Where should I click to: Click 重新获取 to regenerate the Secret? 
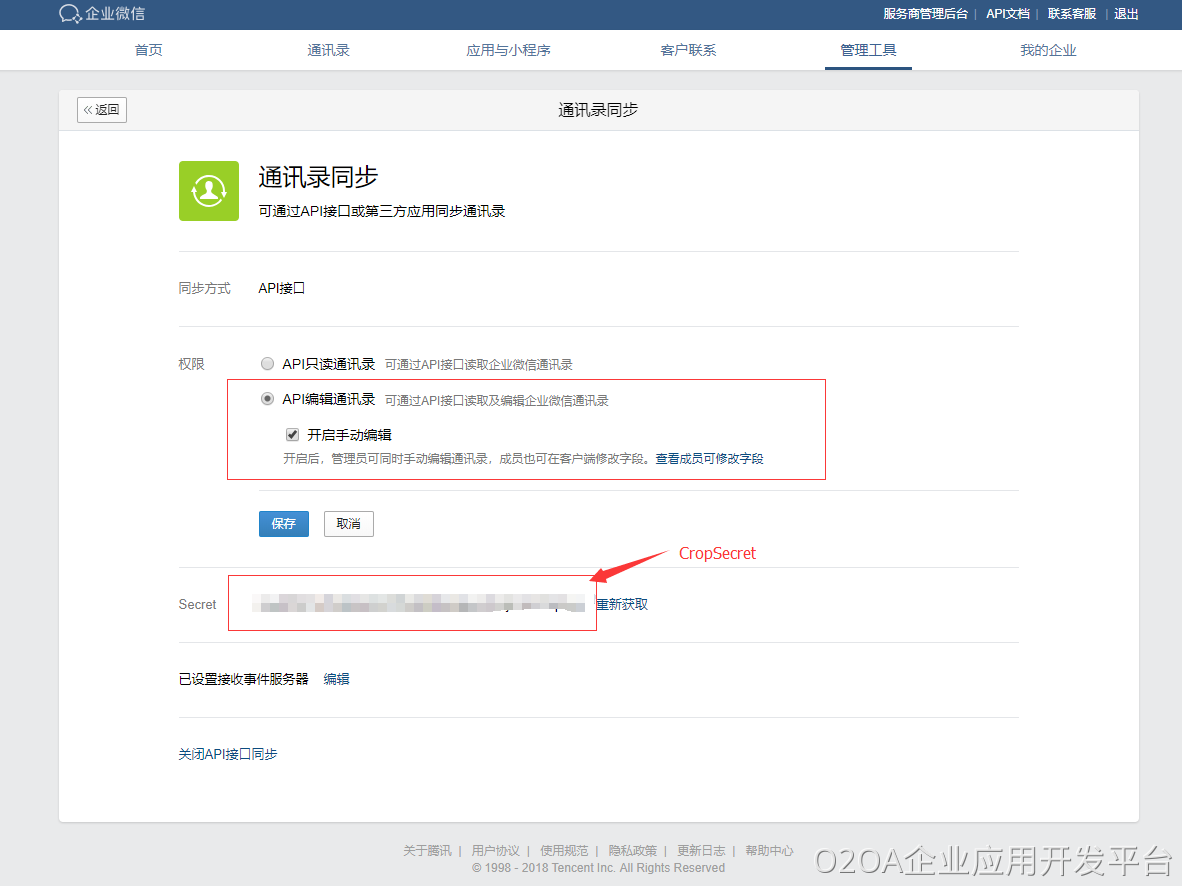pyautogui.click(x=622, y=604)
